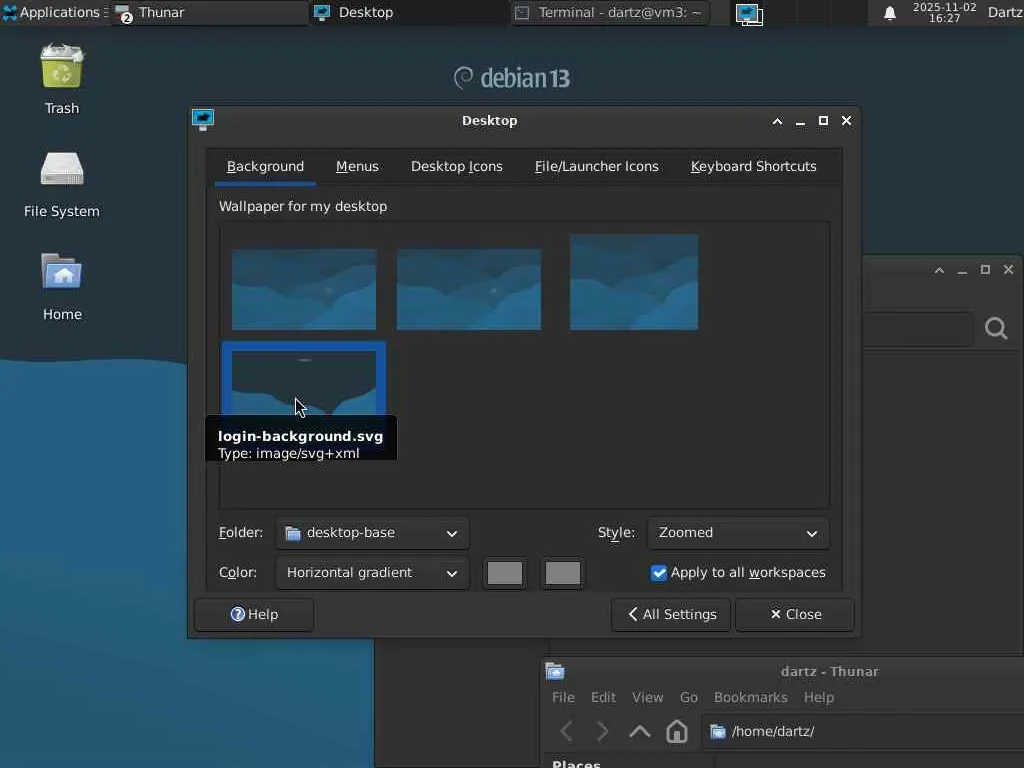Open the File menu in Thunar

click(563, 697)
